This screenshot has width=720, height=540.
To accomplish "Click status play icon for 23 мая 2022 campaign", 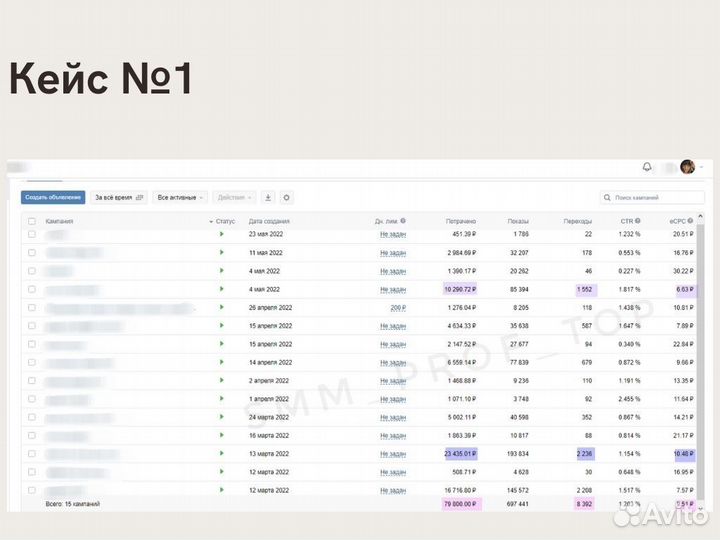I will (221, 234).
